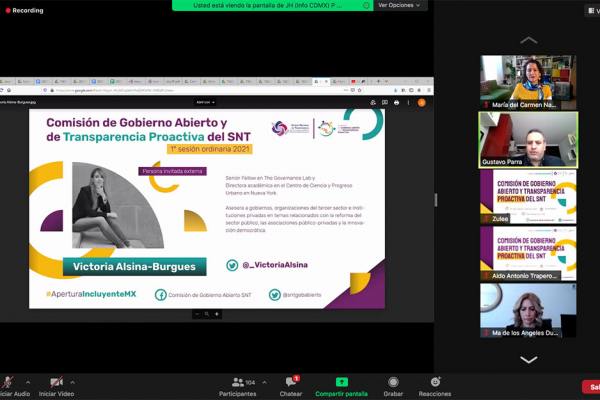Click Twitter icon beside @_VictoriaAlsina
The width and height of the screenshot is (600, 400).
pos(232,265)
